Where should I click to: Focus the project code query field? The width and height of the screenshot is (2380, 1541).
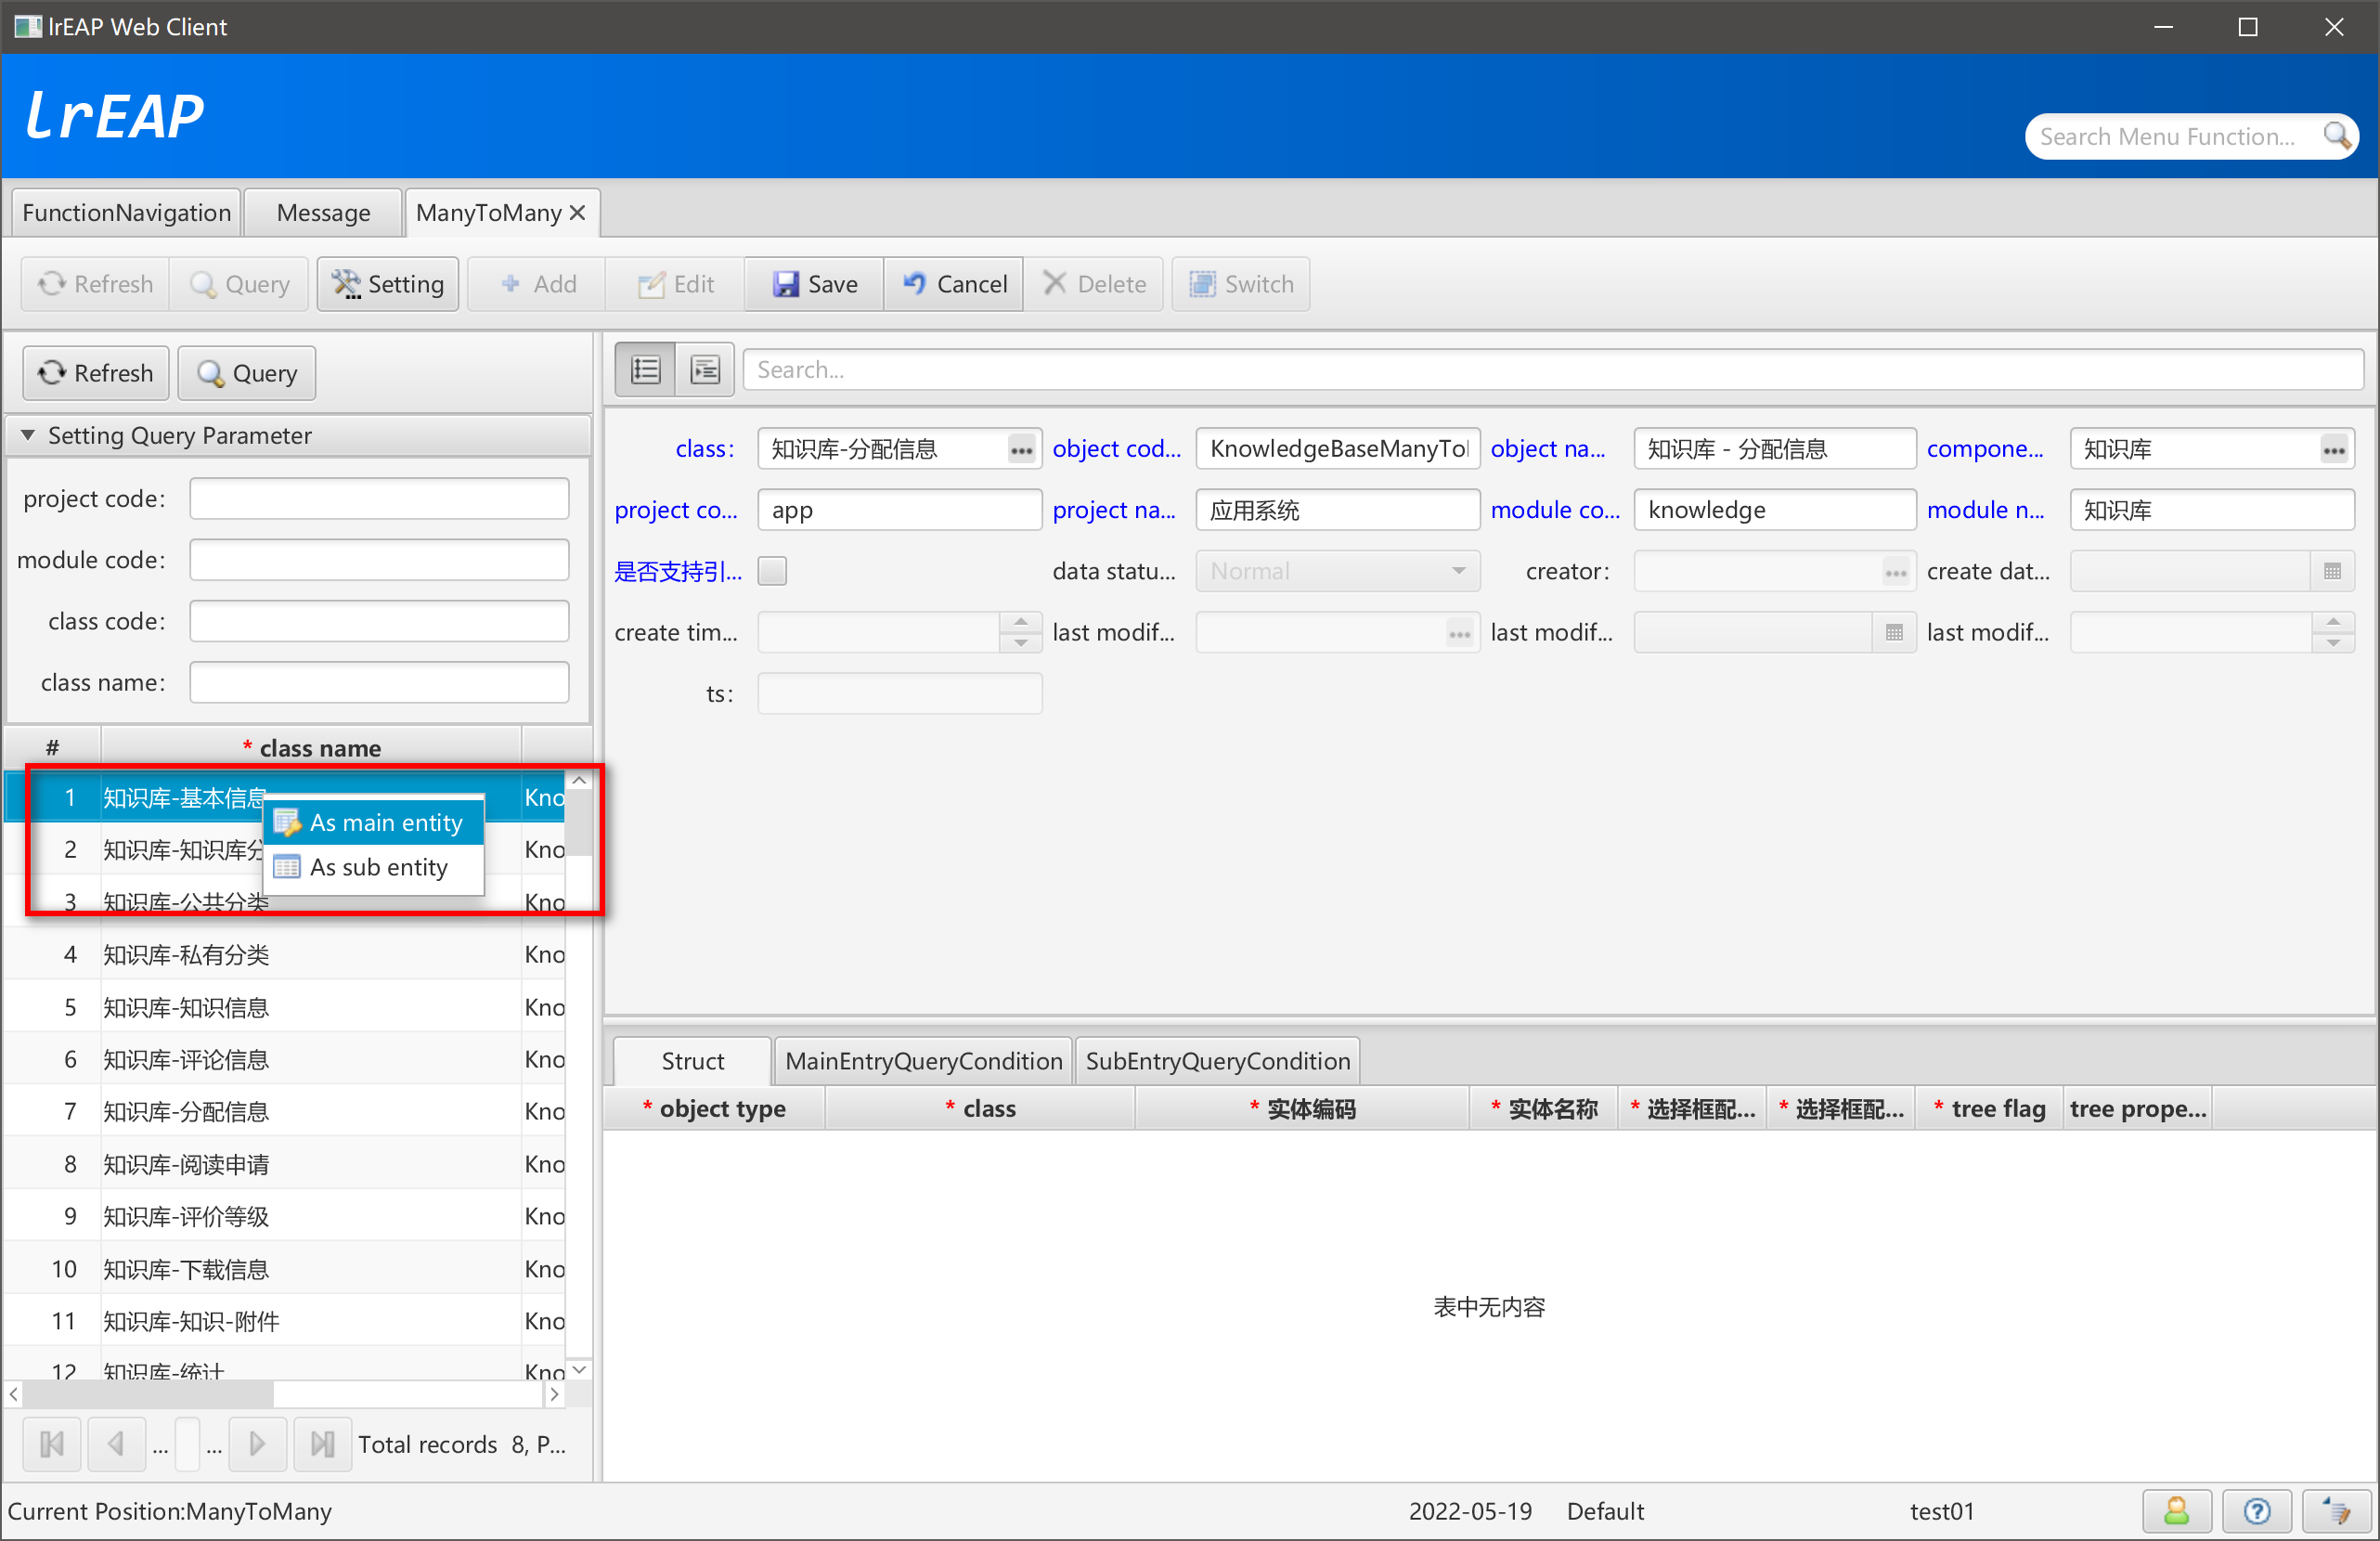coord(379,499)
